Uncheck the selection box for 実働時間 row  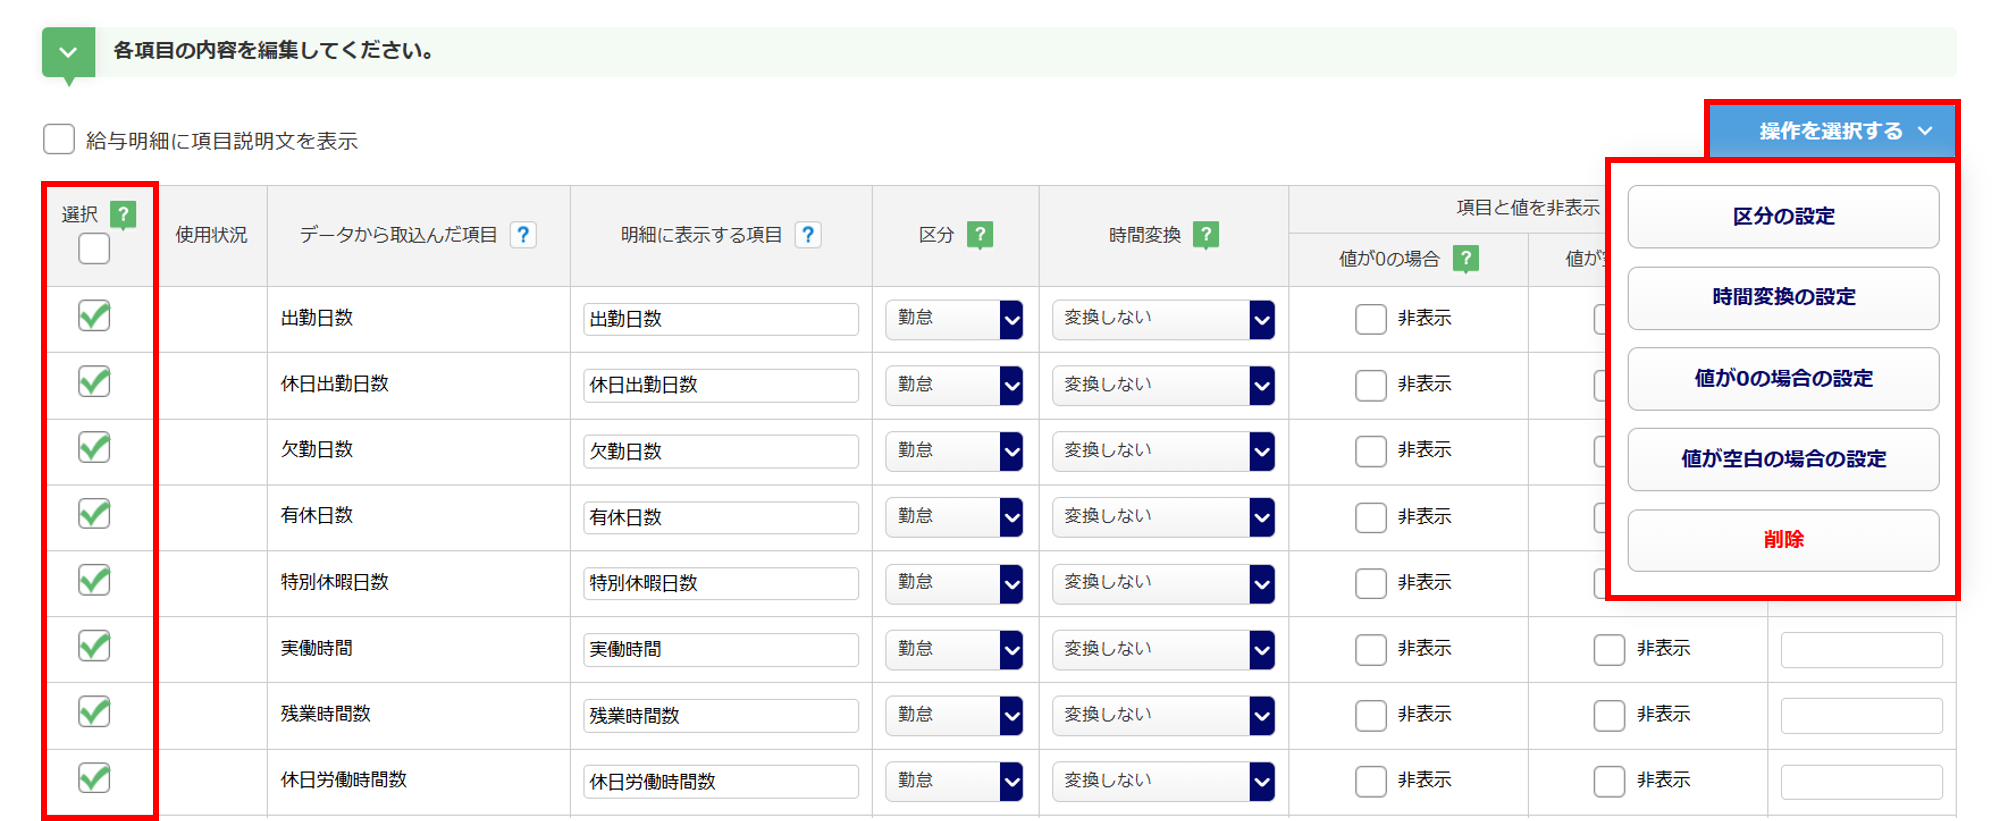point(94,646)
